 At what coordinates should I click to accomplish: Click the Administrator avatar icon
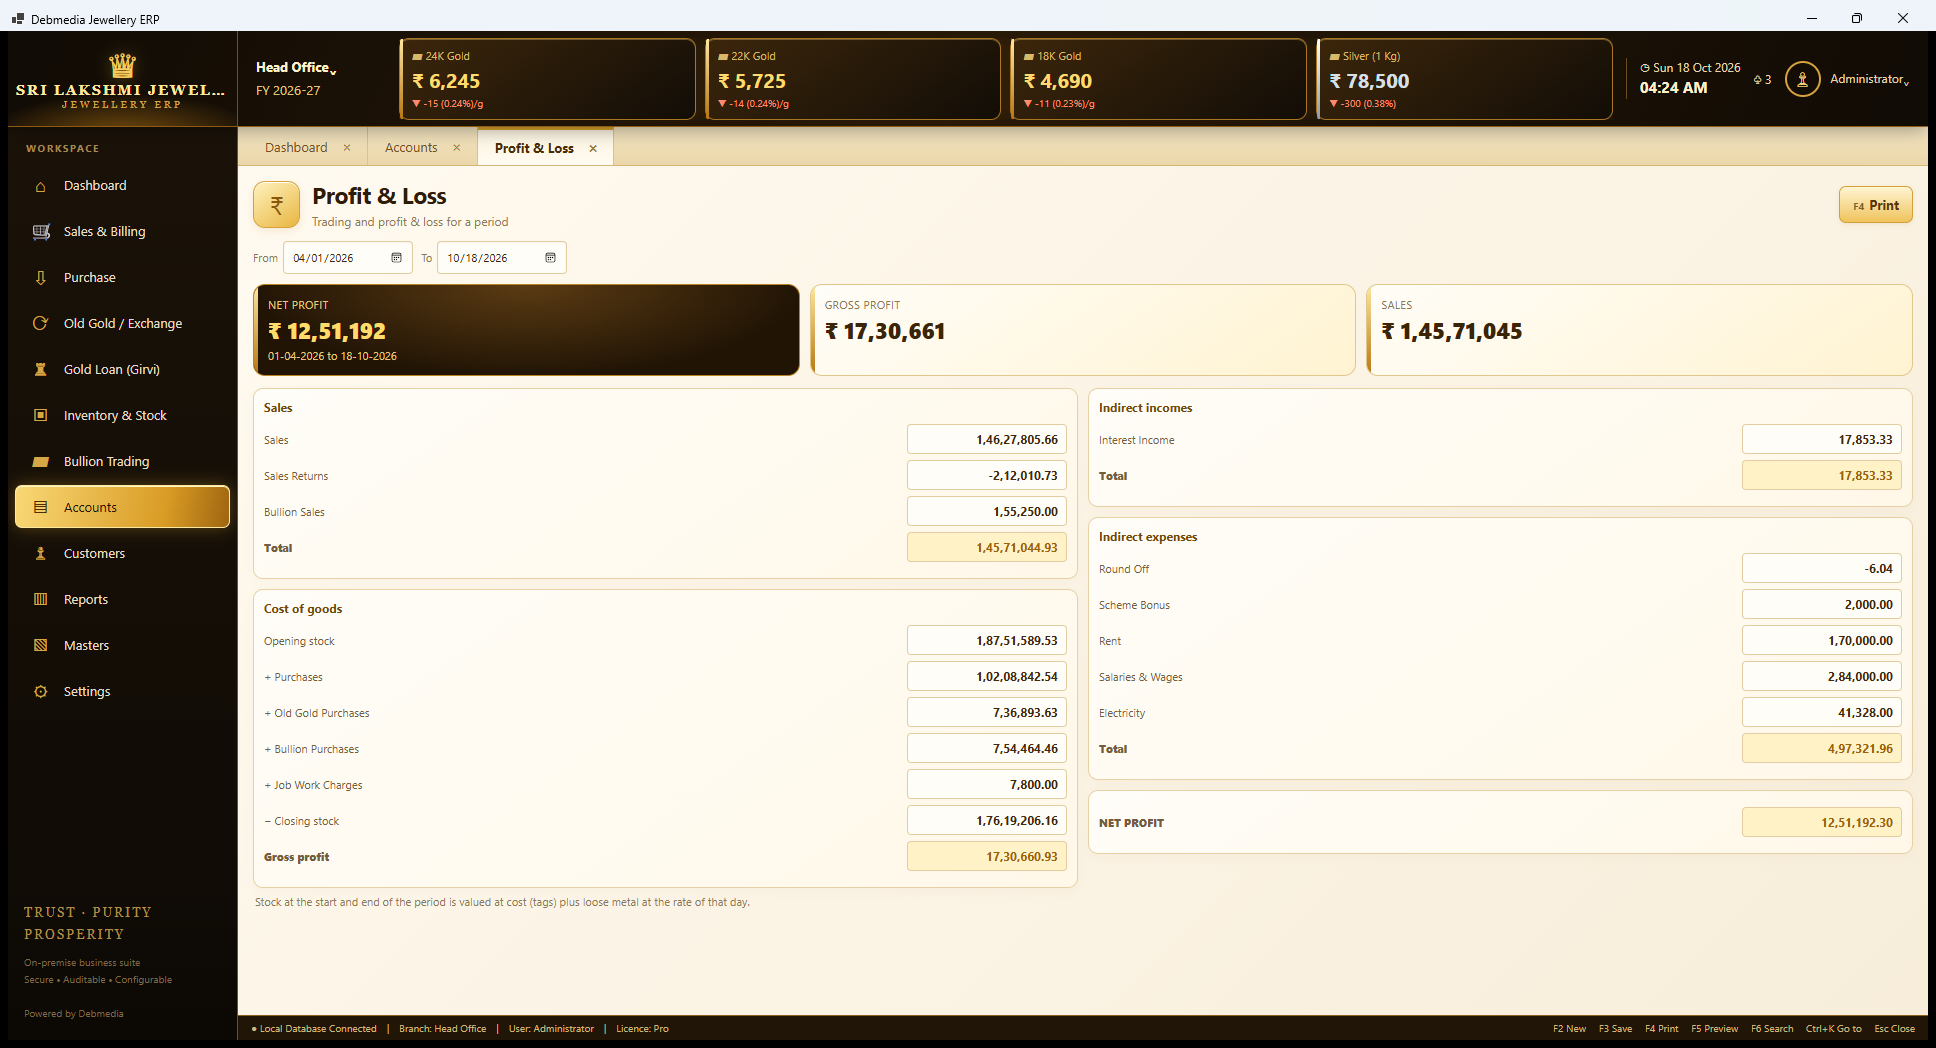pos(1802,79)
